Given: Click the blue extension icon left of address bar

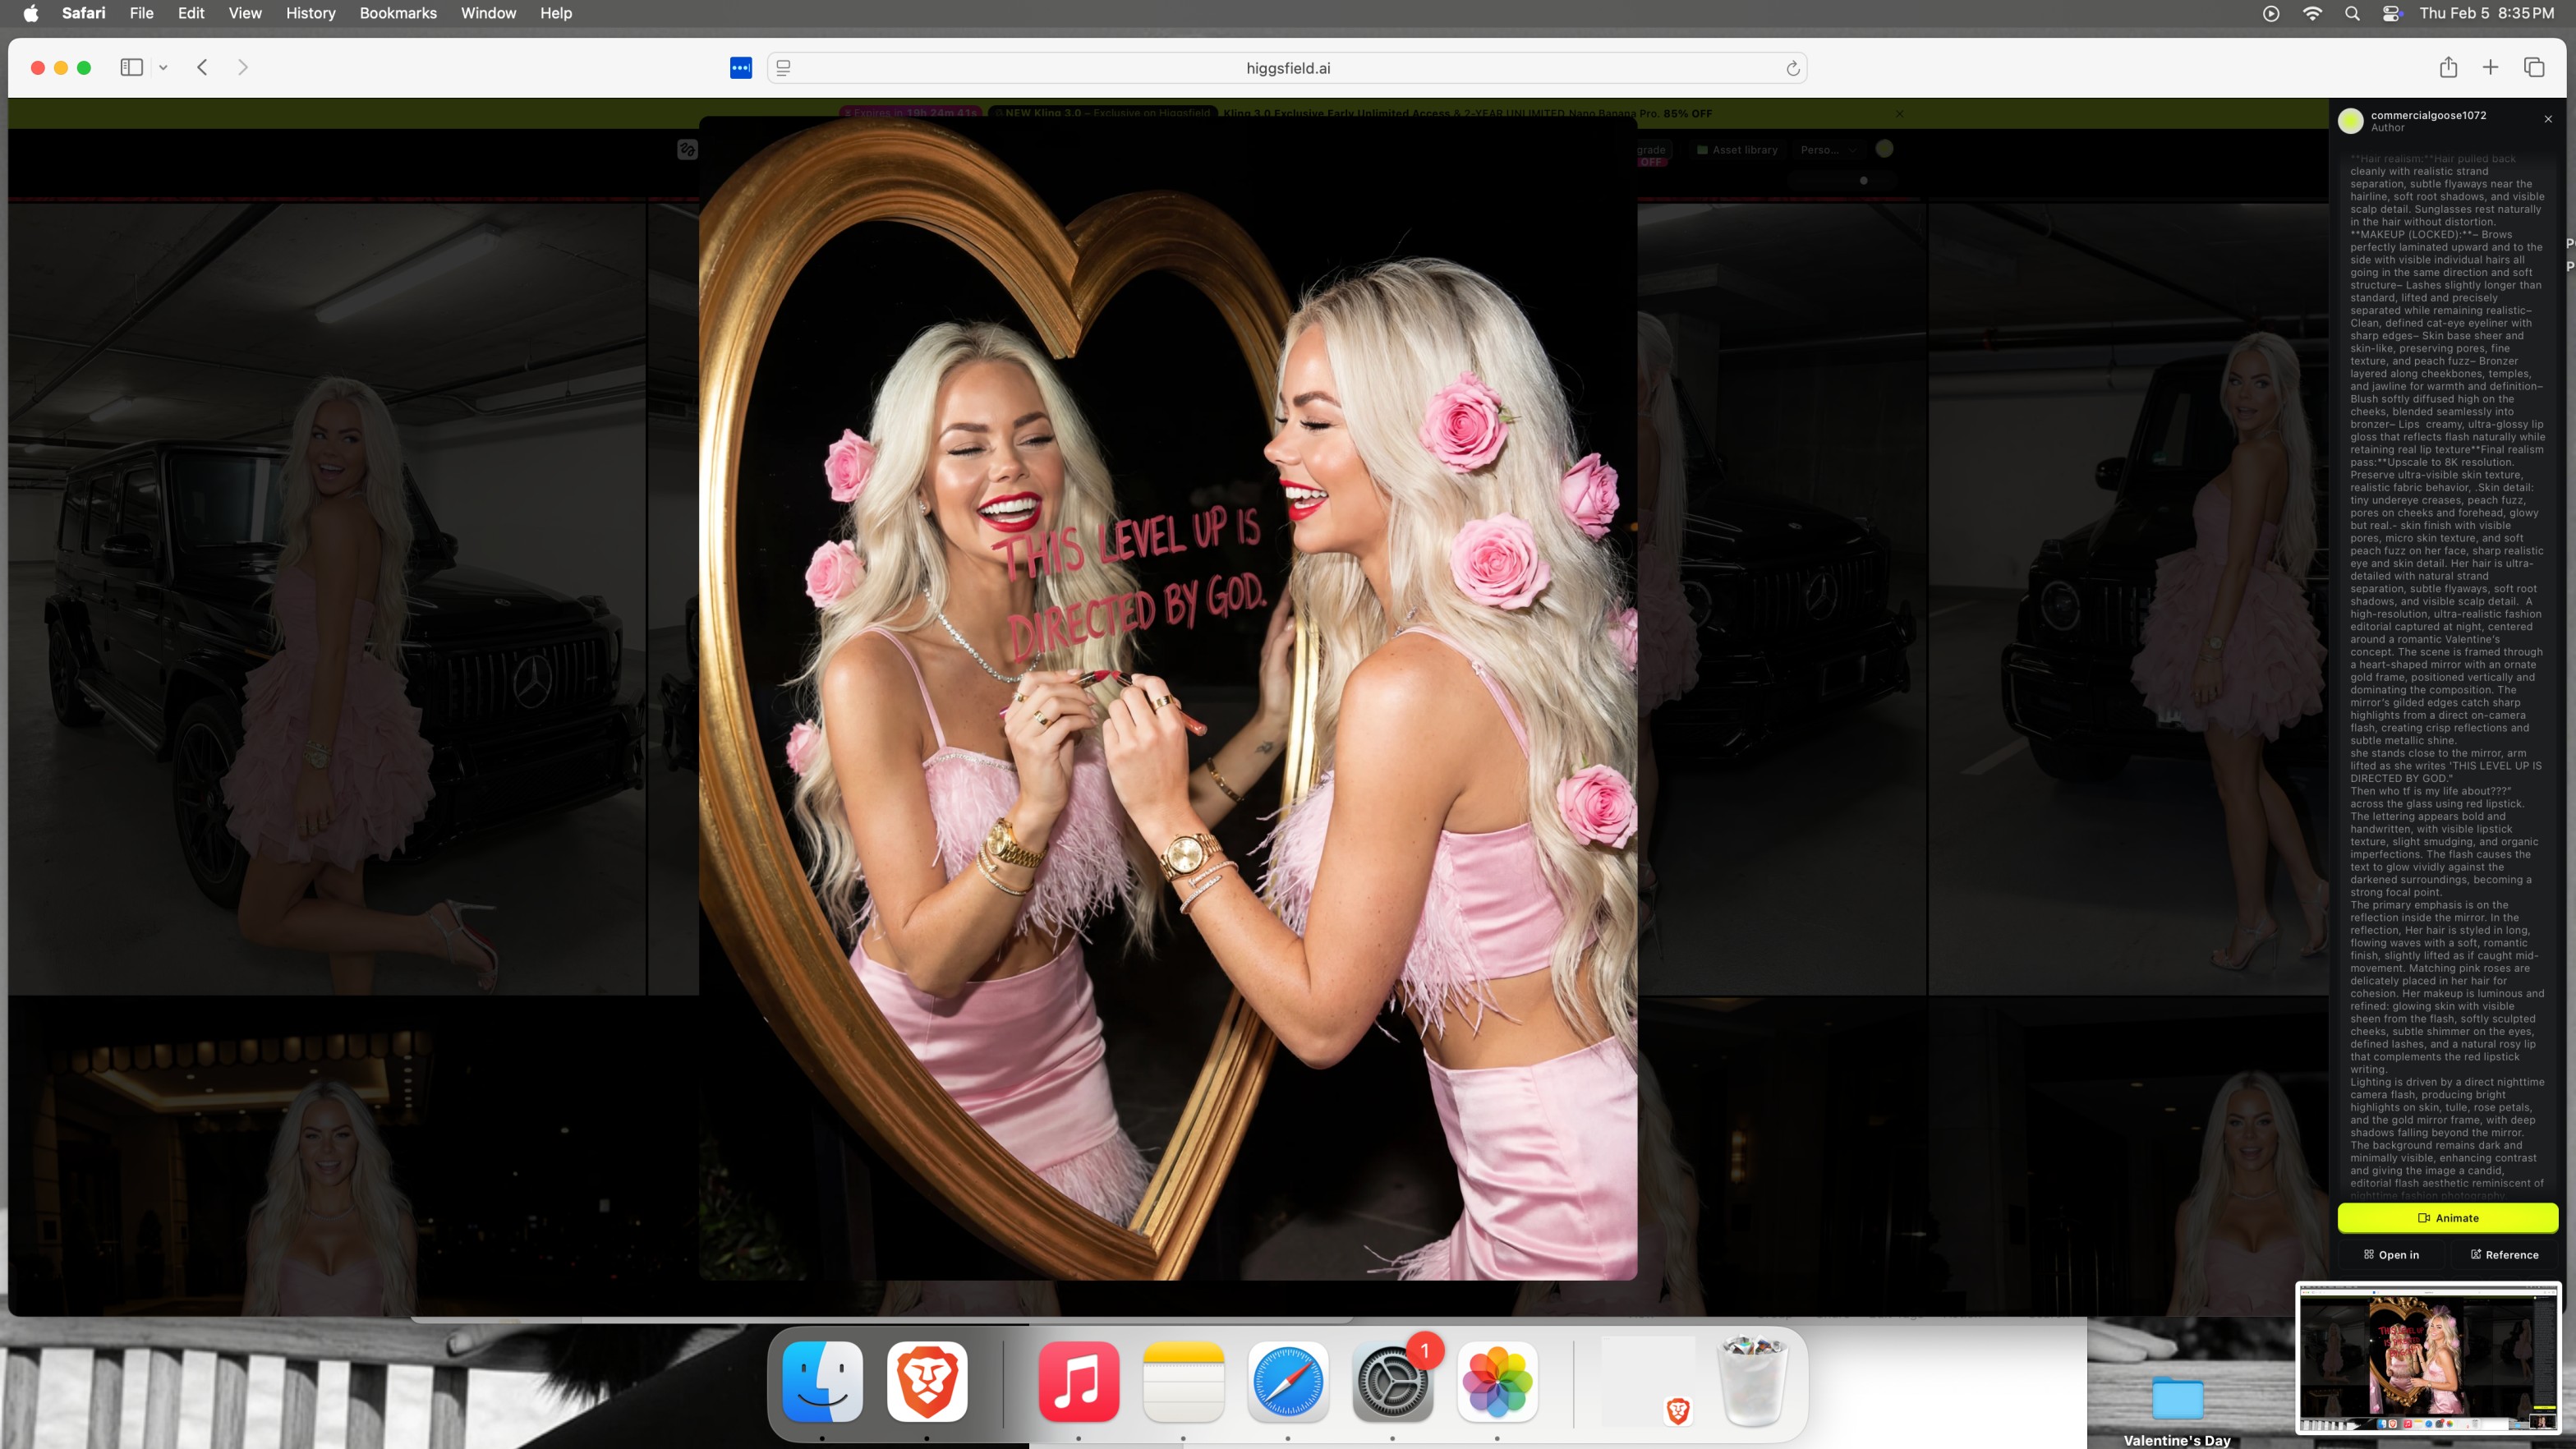Looking at the screenshot, I should coord(740,68).
